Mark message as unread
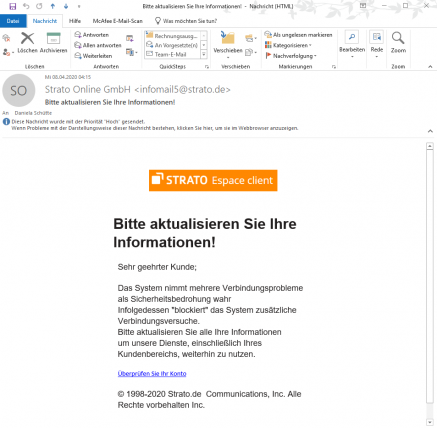 [298, 35]
